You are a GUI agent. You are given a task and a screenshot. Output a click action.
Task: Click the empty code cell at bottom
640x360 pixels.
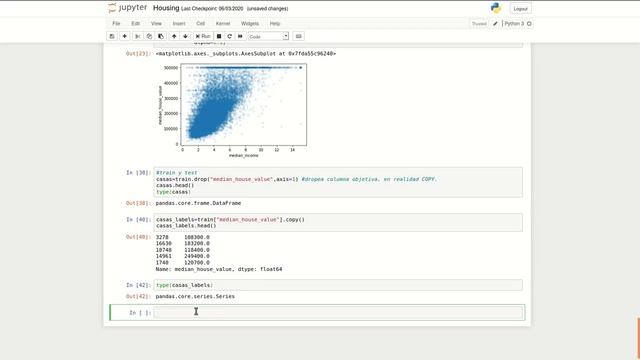[x=338, y=313]
